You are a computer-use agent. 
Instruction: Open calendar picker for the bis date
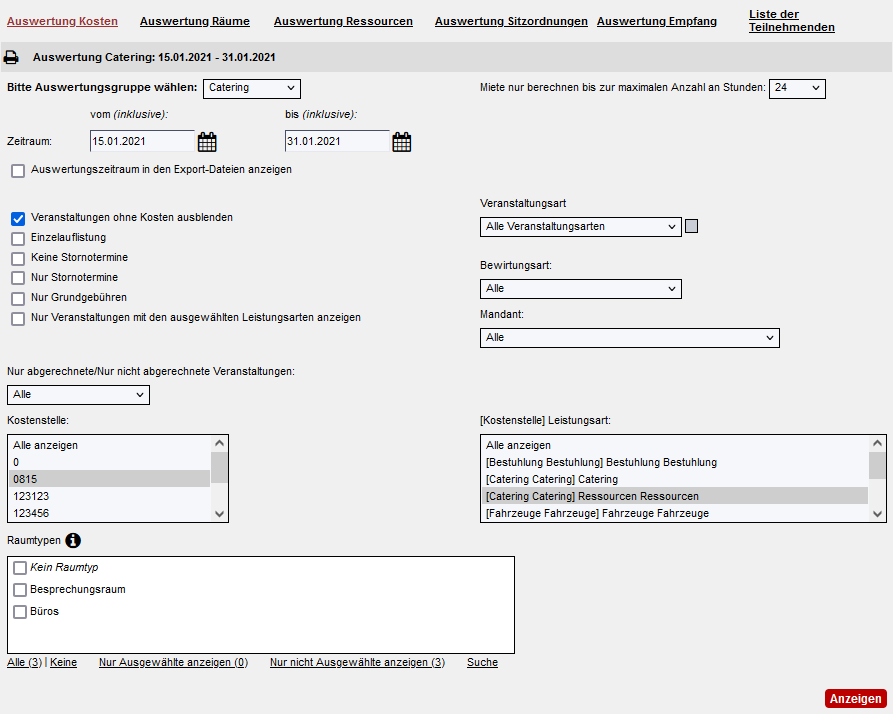coord(402,142)
